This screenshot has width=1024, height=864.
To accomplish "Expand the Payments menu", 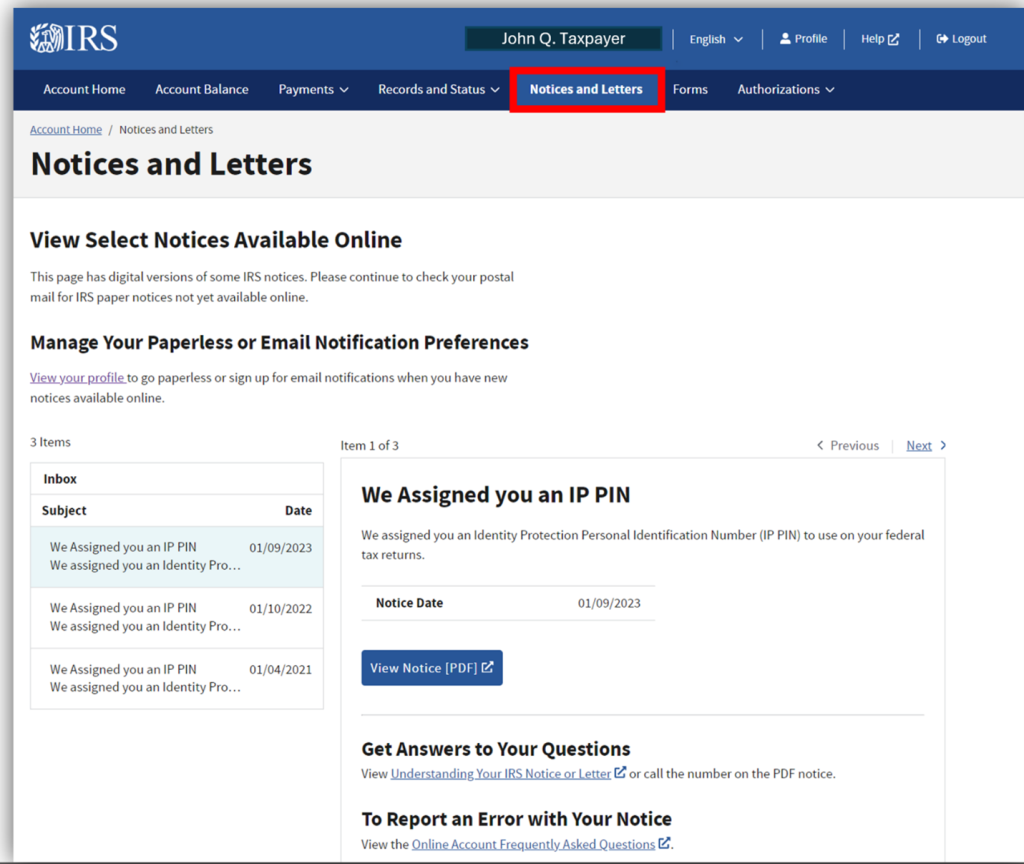I will [313, 89].
